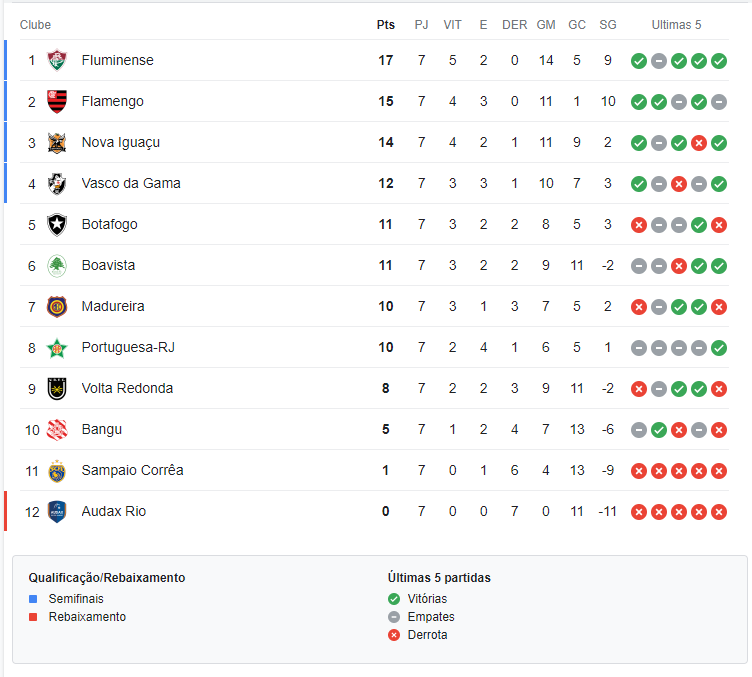Click the Flamengo club crest
Viewport: 752px width, 677px height.
[x=57, y=102]
